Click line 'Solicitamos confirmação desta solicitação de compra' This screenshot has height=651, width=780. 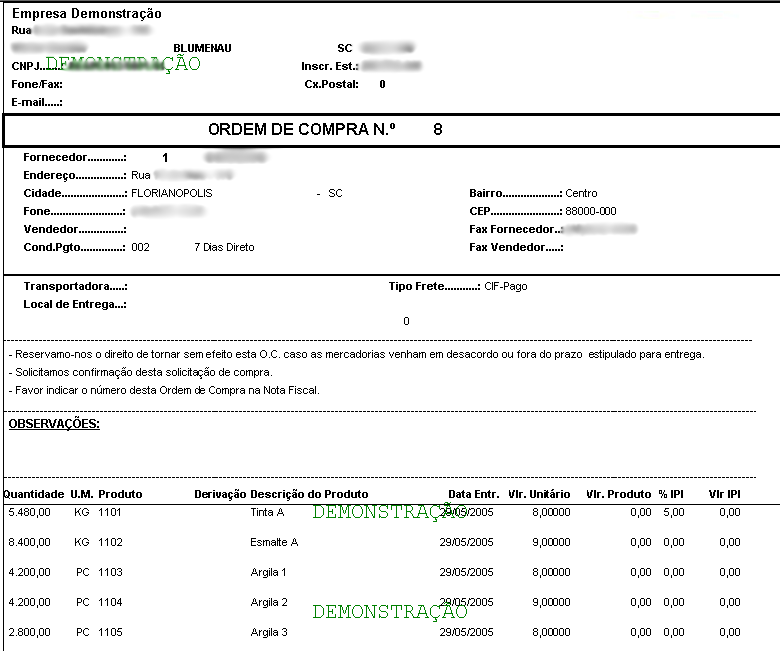point(141,372)
